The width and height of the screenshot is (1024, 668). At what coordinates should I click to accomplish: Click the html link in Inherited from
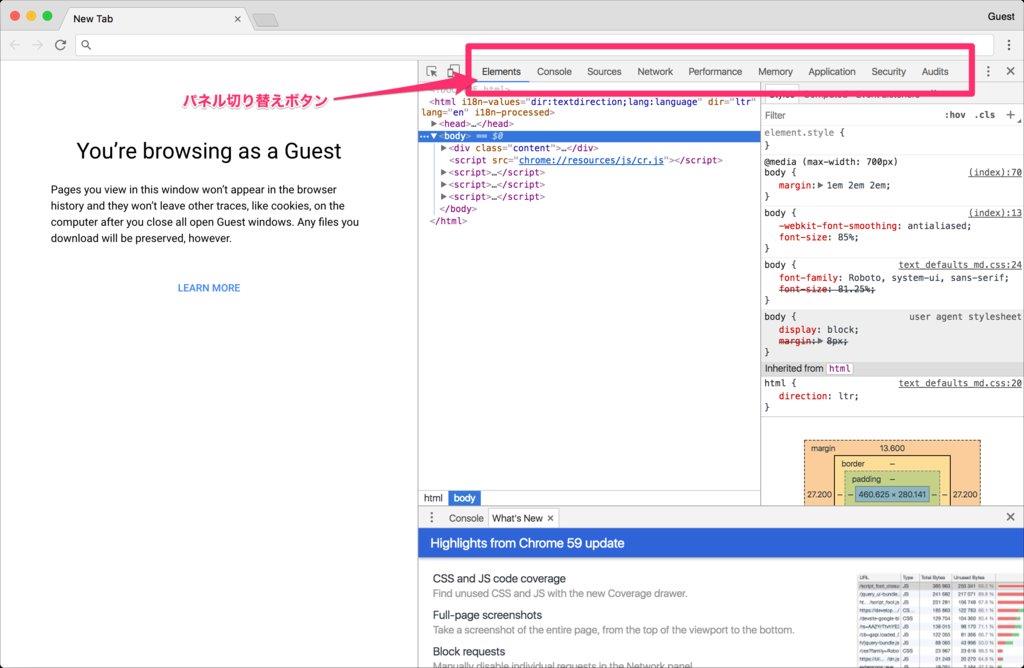[x=839, y=368]
